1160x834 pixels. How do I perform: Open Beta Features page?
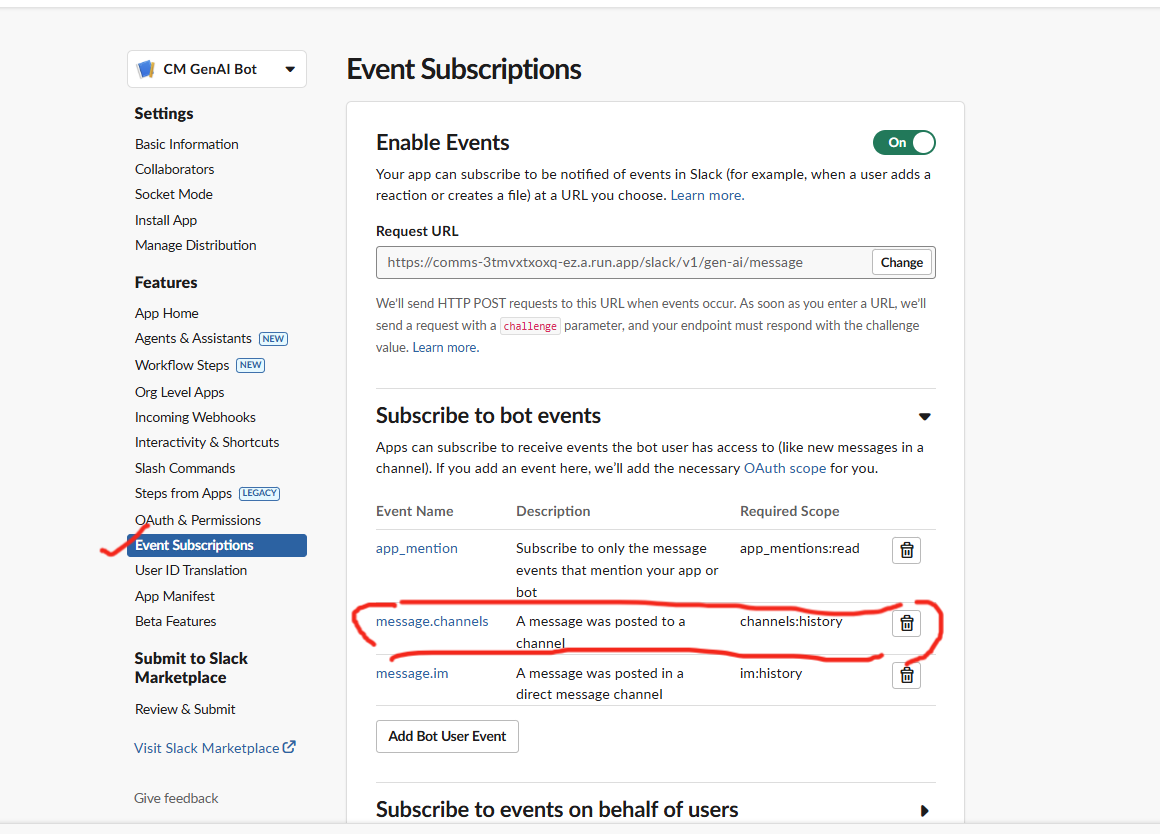coord(175,622)
